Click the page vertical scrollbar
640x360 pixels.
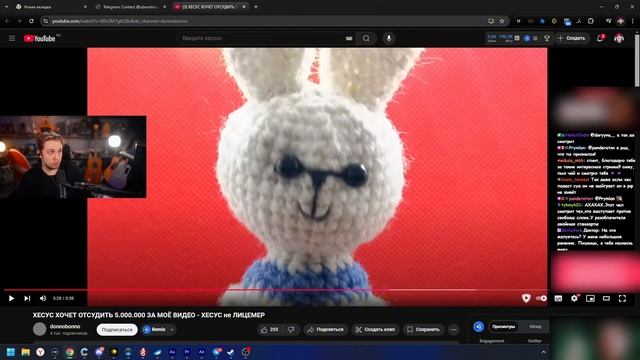[637, 60]
